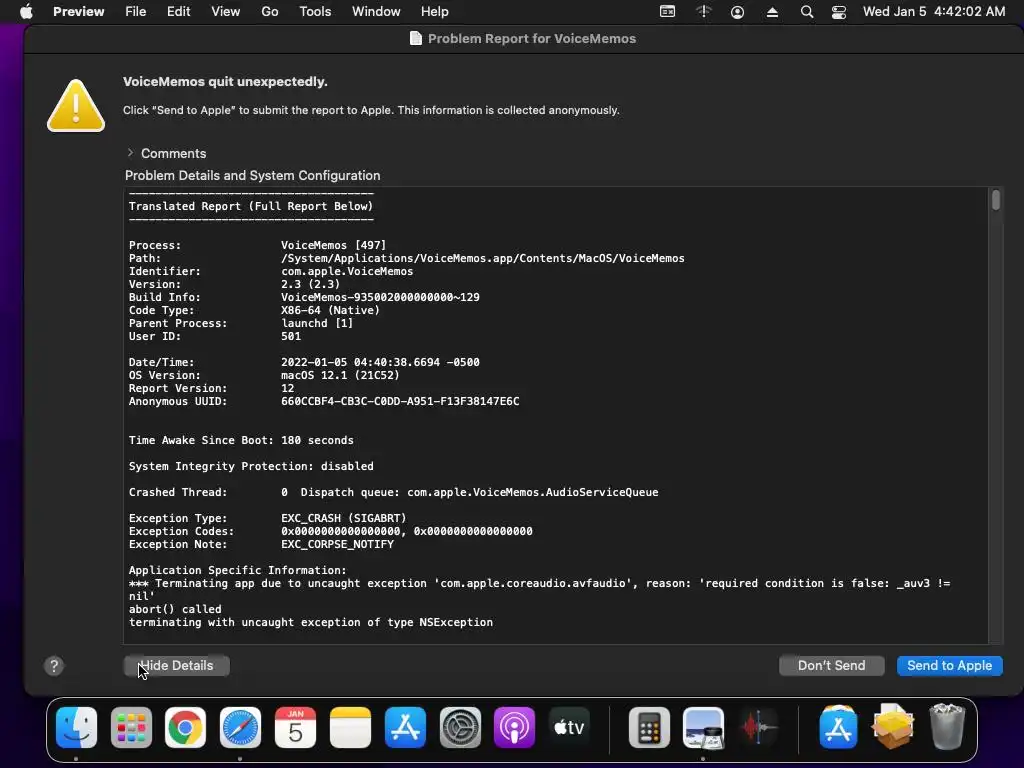Click 'Translated Report (Full Report Below)' heading
The height and width of the screenshot is (768, 1024).
[251, 206]
